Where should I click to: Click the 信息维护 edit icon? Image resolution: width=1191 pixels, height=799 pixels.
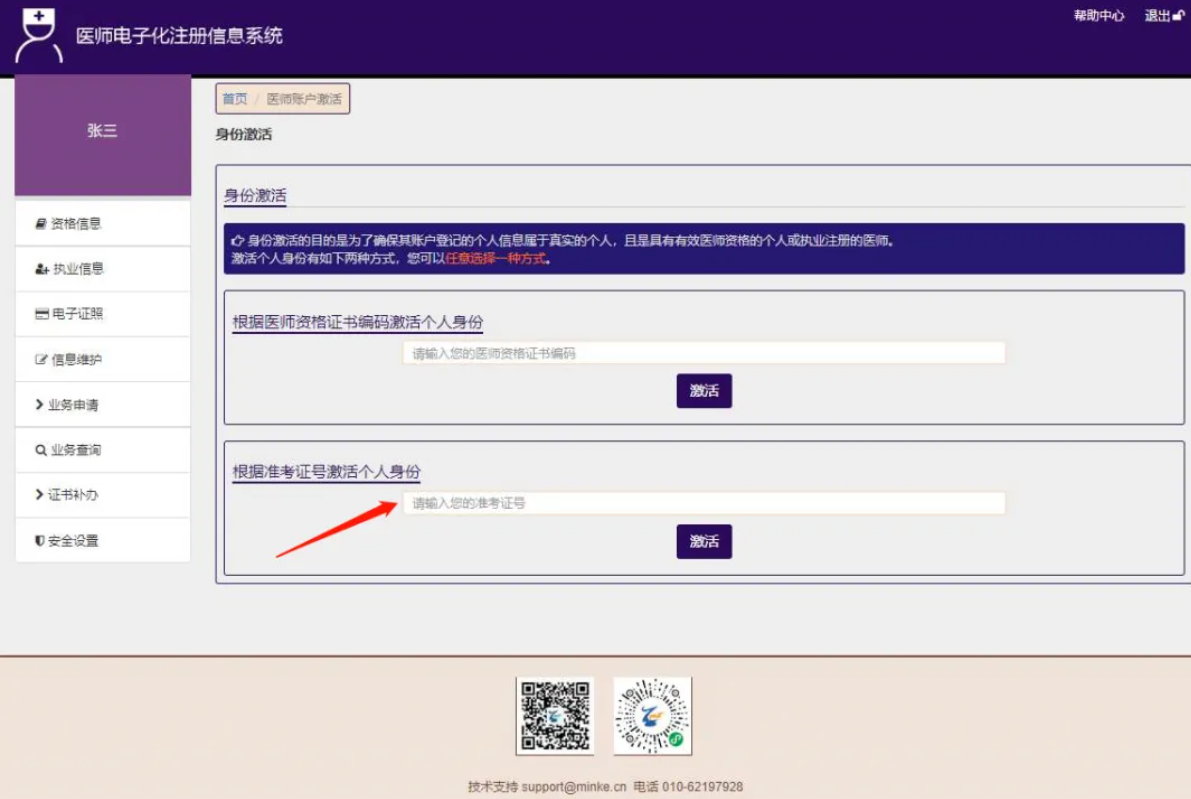[42, 360]
